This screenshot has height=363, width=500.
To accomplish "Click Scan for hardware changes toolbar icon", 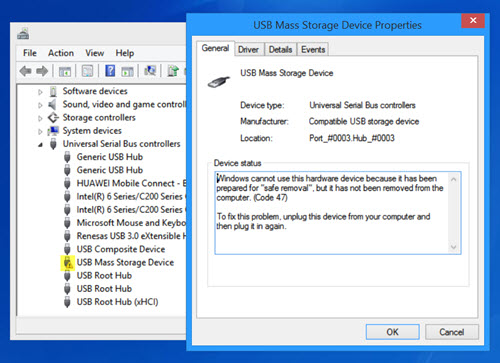I will coord(150,70).
